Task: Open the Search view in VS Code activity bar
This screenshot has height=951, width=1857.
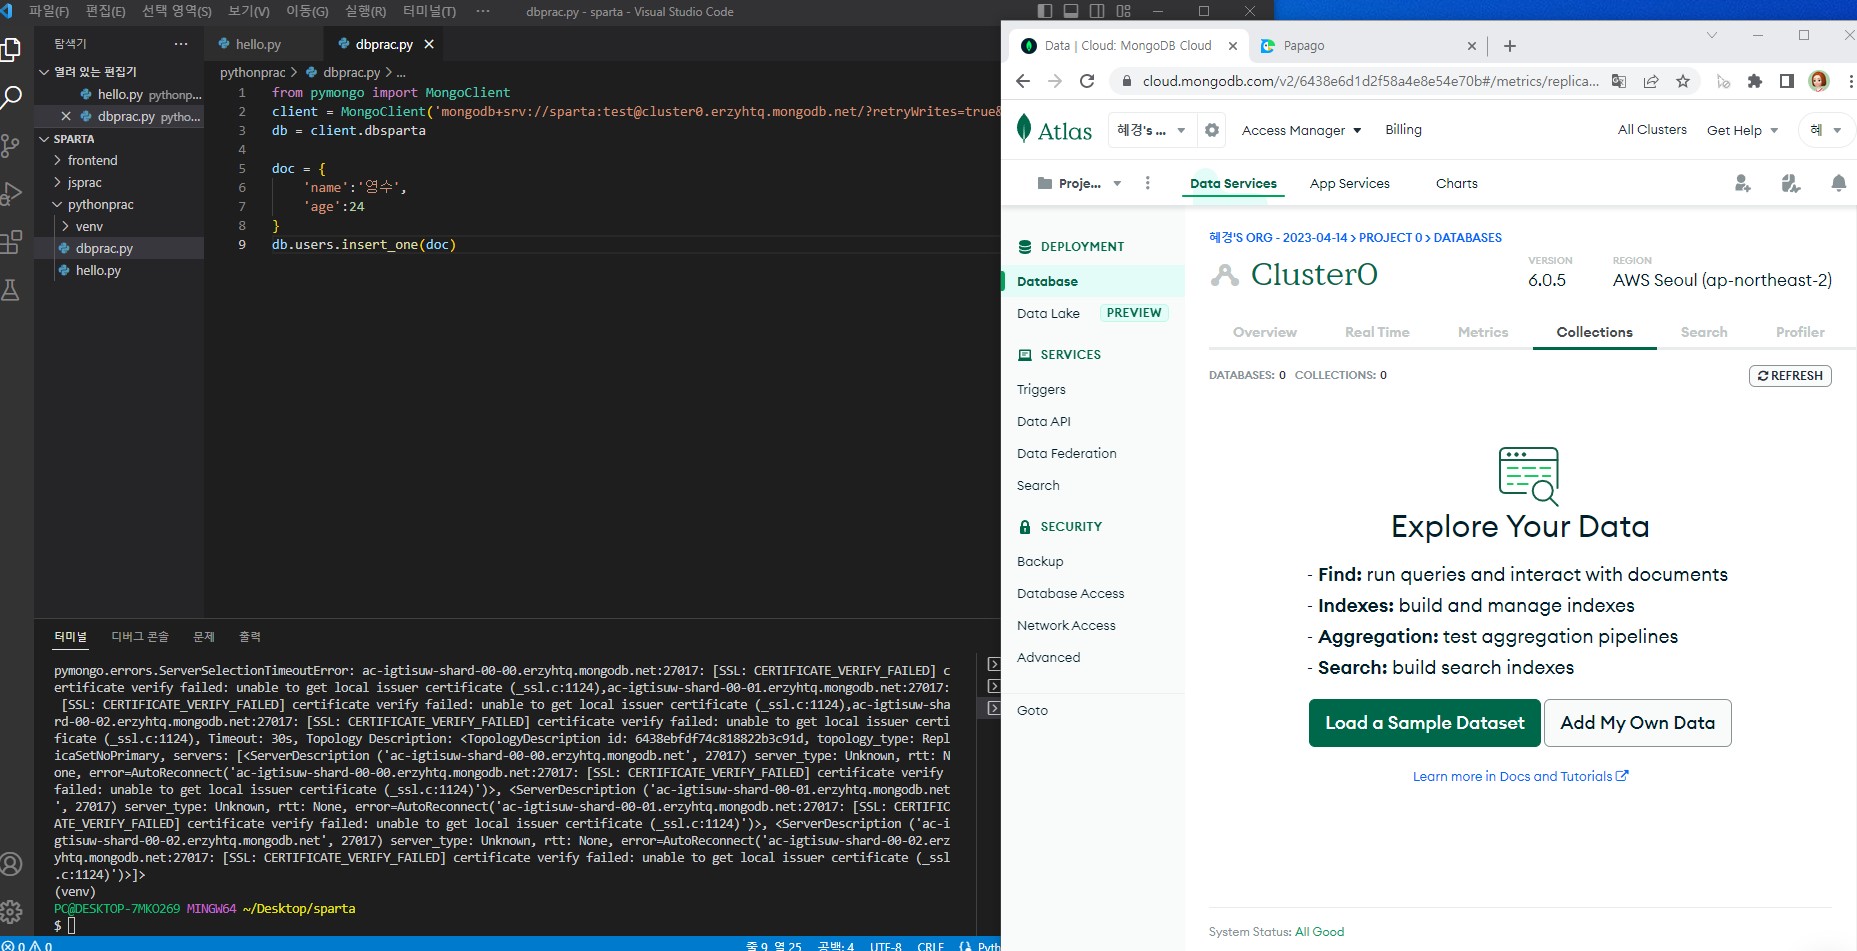Action: pos(11,97)
